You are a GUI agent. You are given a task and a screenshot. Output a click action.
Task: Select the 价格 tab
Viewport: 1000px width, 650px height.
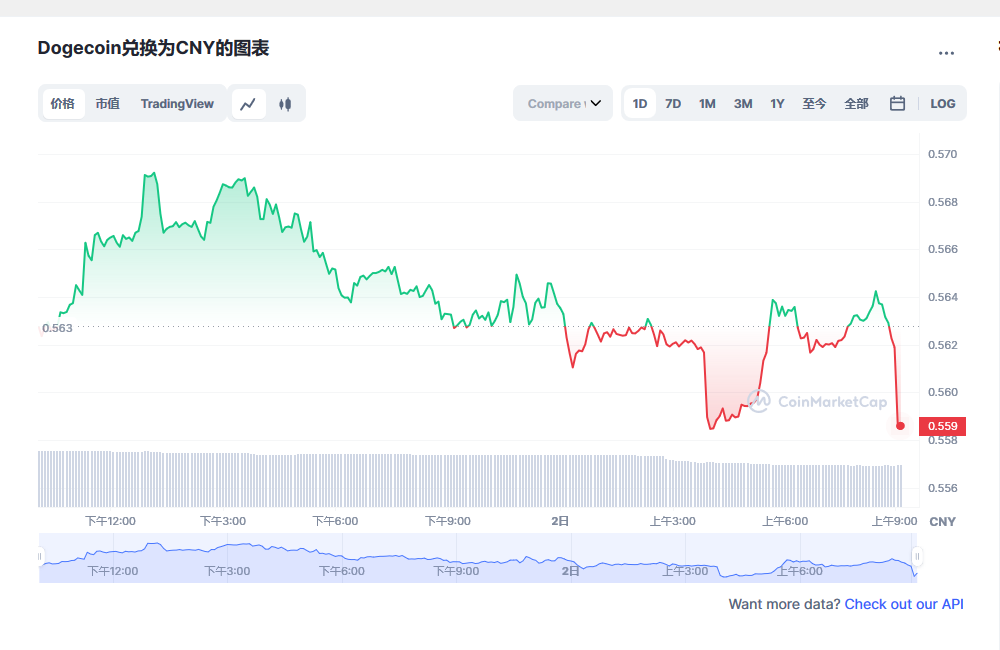(62, 103)
